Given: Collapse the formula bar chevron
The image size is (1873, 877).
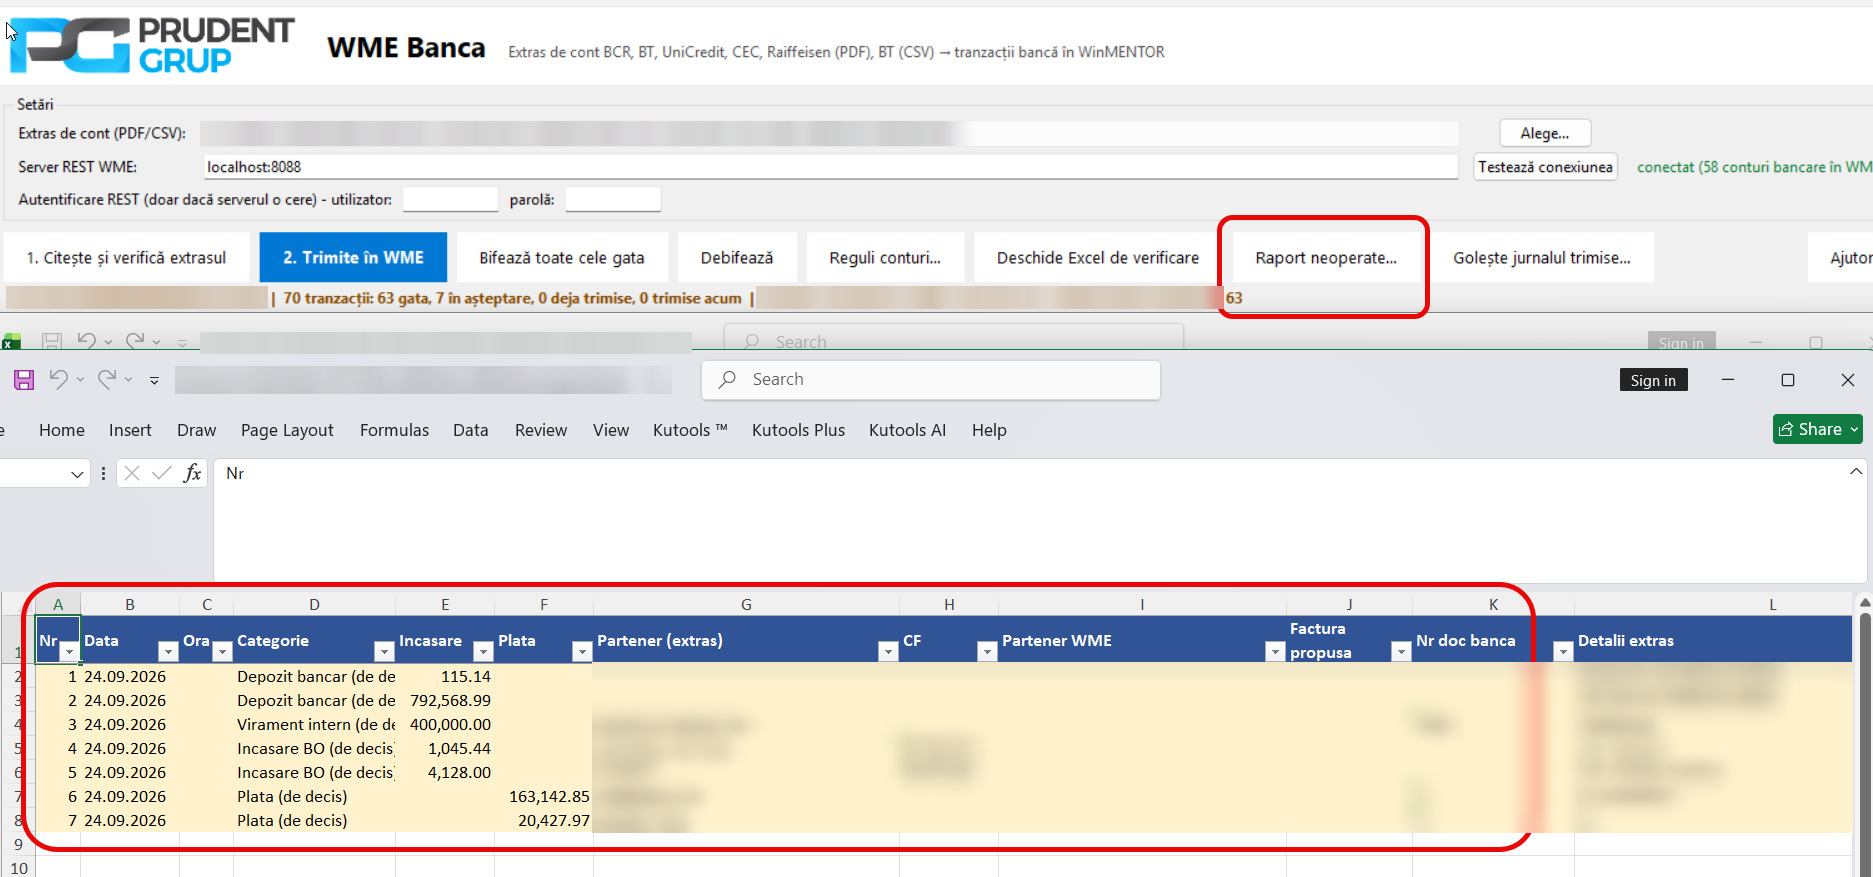Looking at the screenshot, I should [x=1856, y=471].
